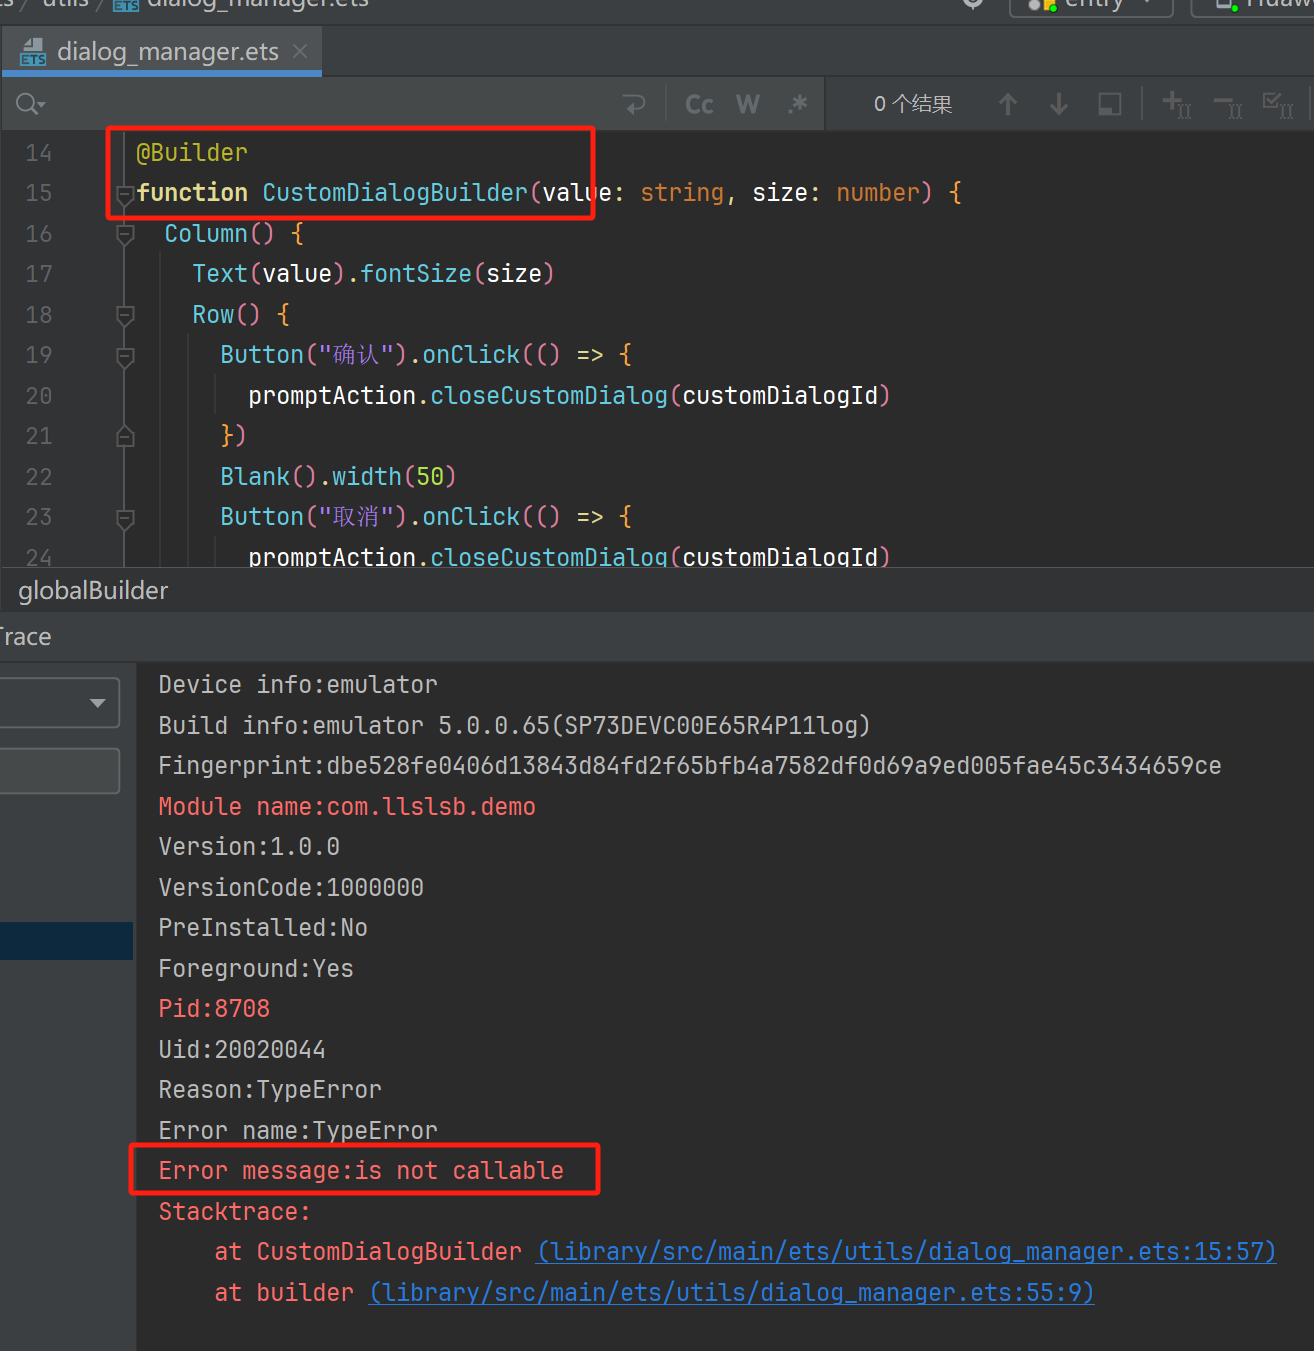Image resolution: width=1314 pixels, height=1351 pixels.
Task: Click the 'Build info:emulator 5.0.0.65' log line
Action: (514, 726)
